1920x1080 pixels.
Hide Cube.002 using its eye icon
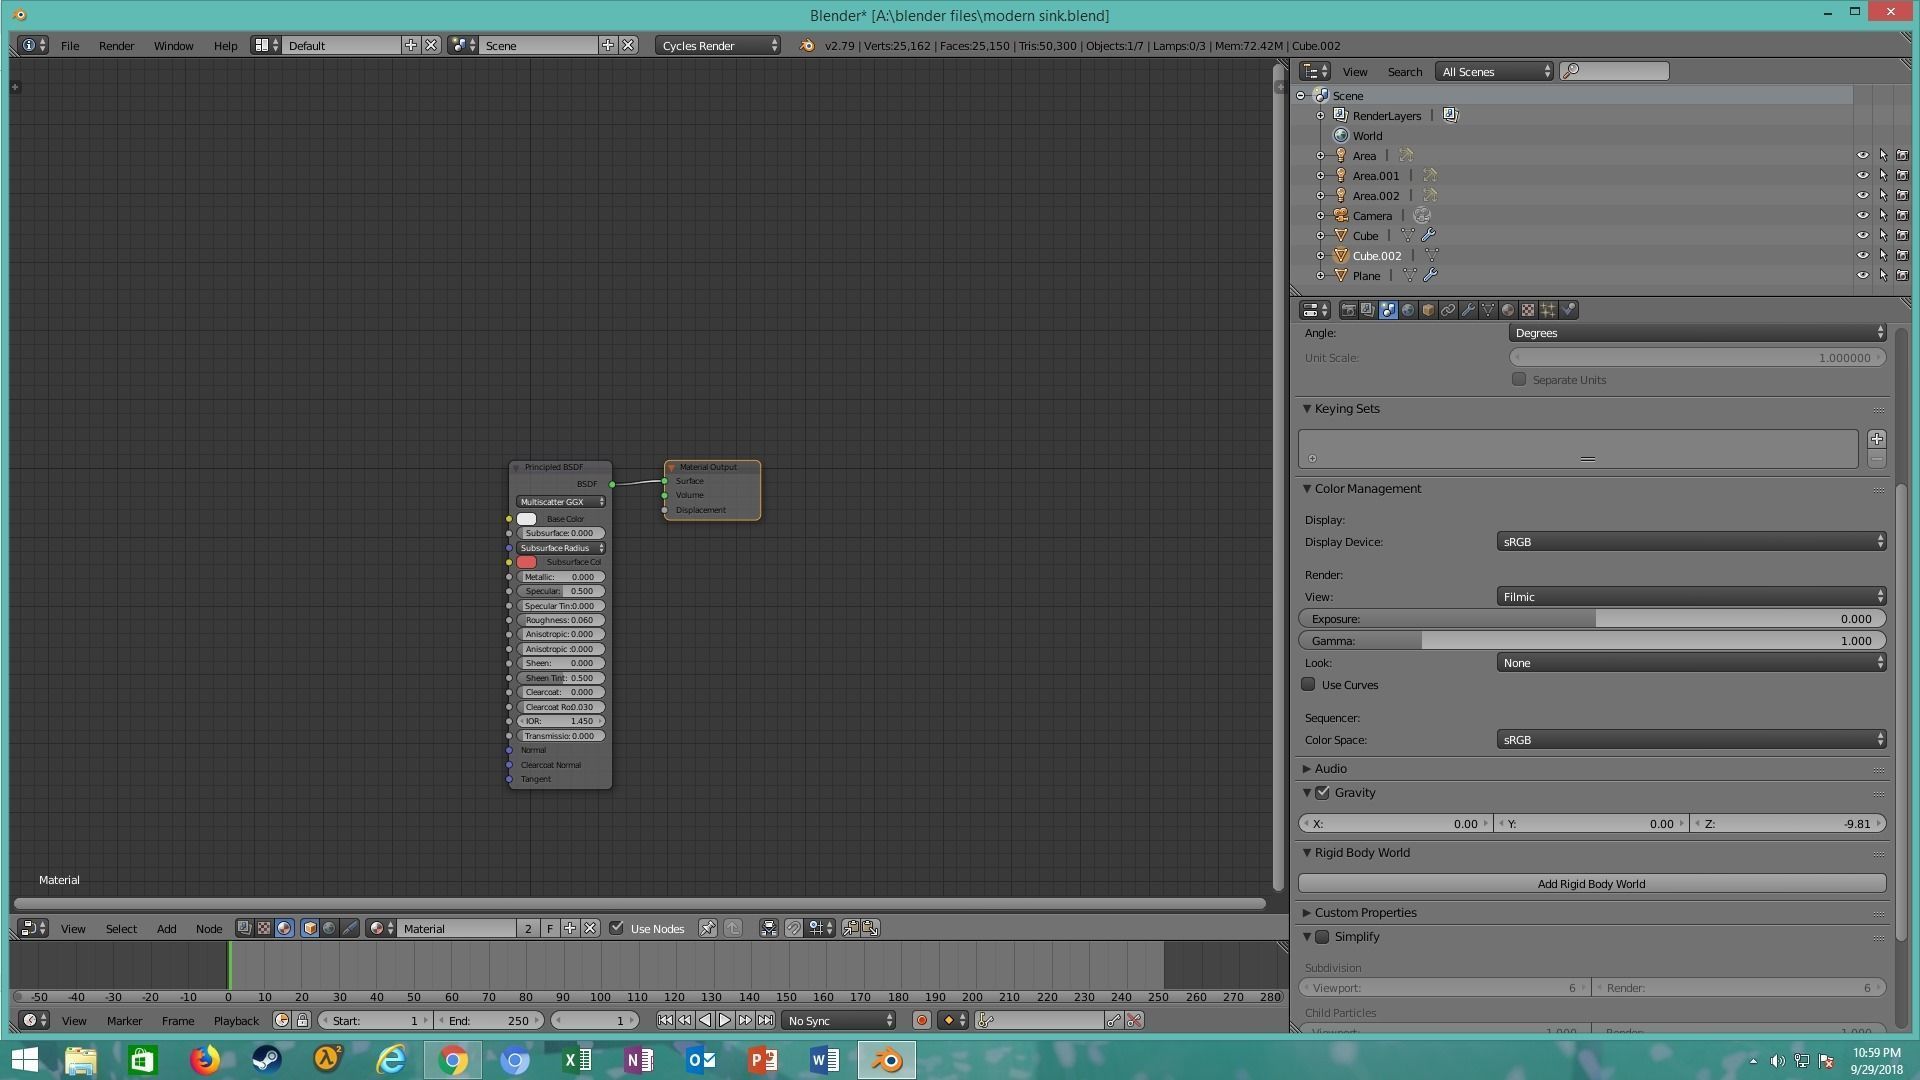click(x=1862, y=256)
